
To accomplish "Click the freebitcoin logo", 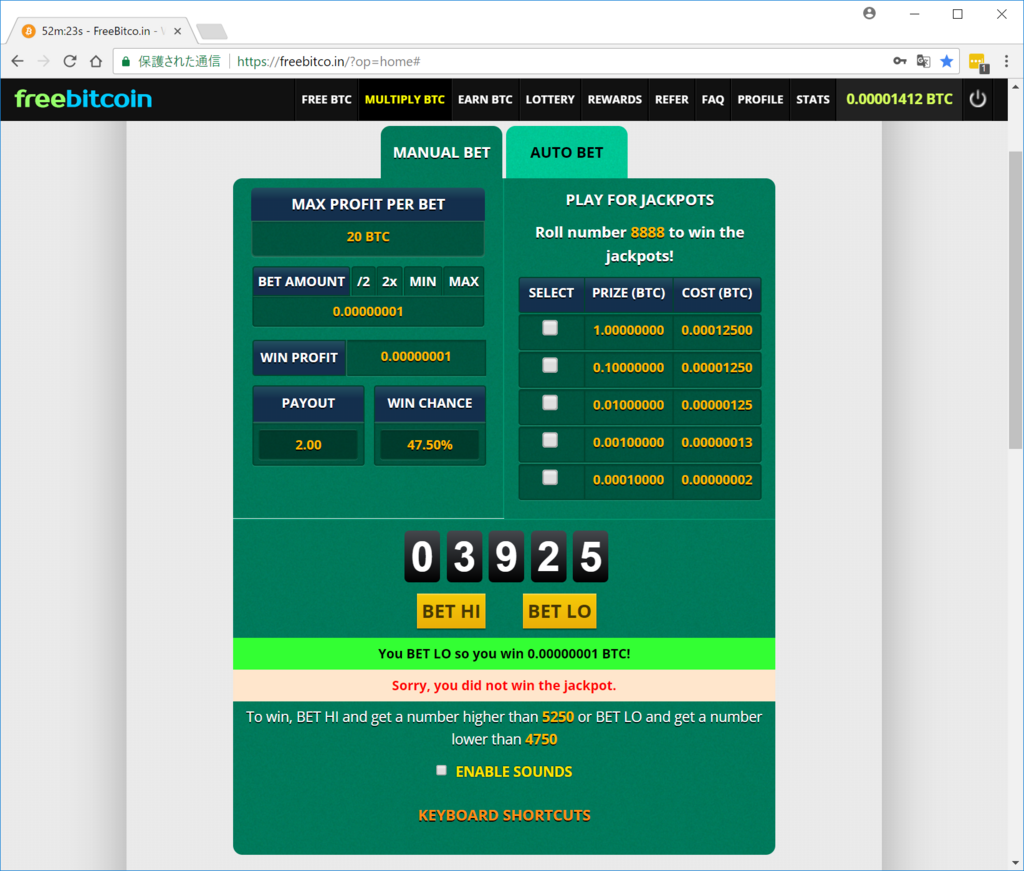I will coord(82,99).
